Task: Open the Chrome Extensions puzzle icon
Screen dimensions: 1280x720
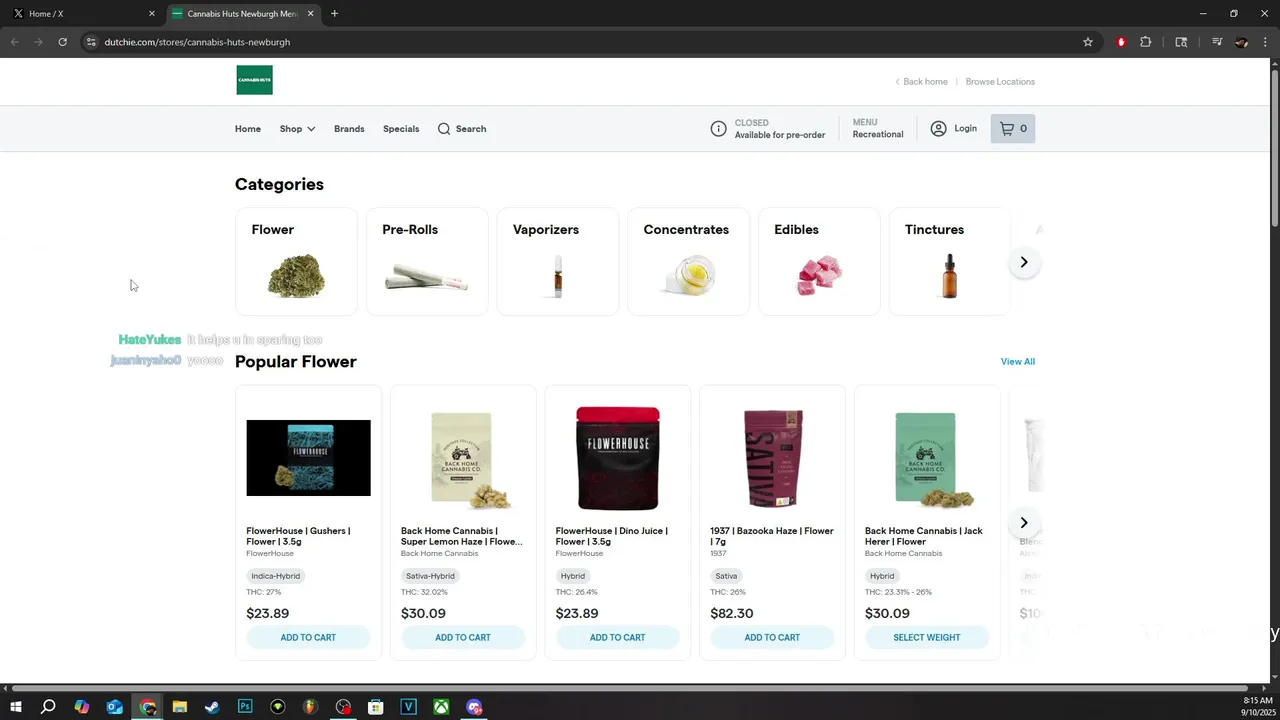Action: tap(1146, 42)
